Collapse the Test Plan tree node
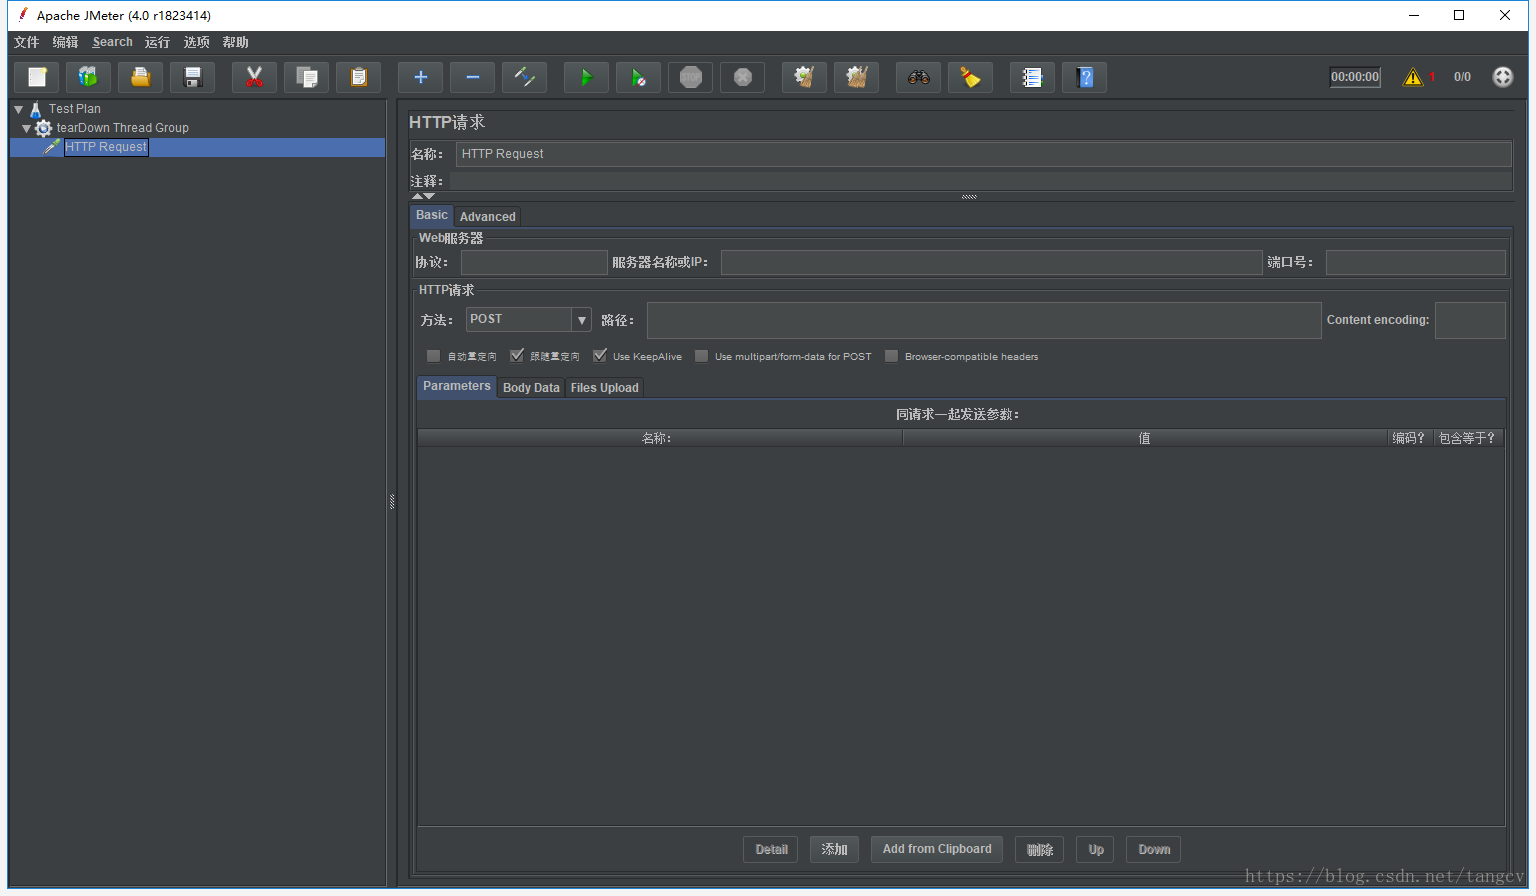This screenshot has height=896, width=1536. pos(18,109)
